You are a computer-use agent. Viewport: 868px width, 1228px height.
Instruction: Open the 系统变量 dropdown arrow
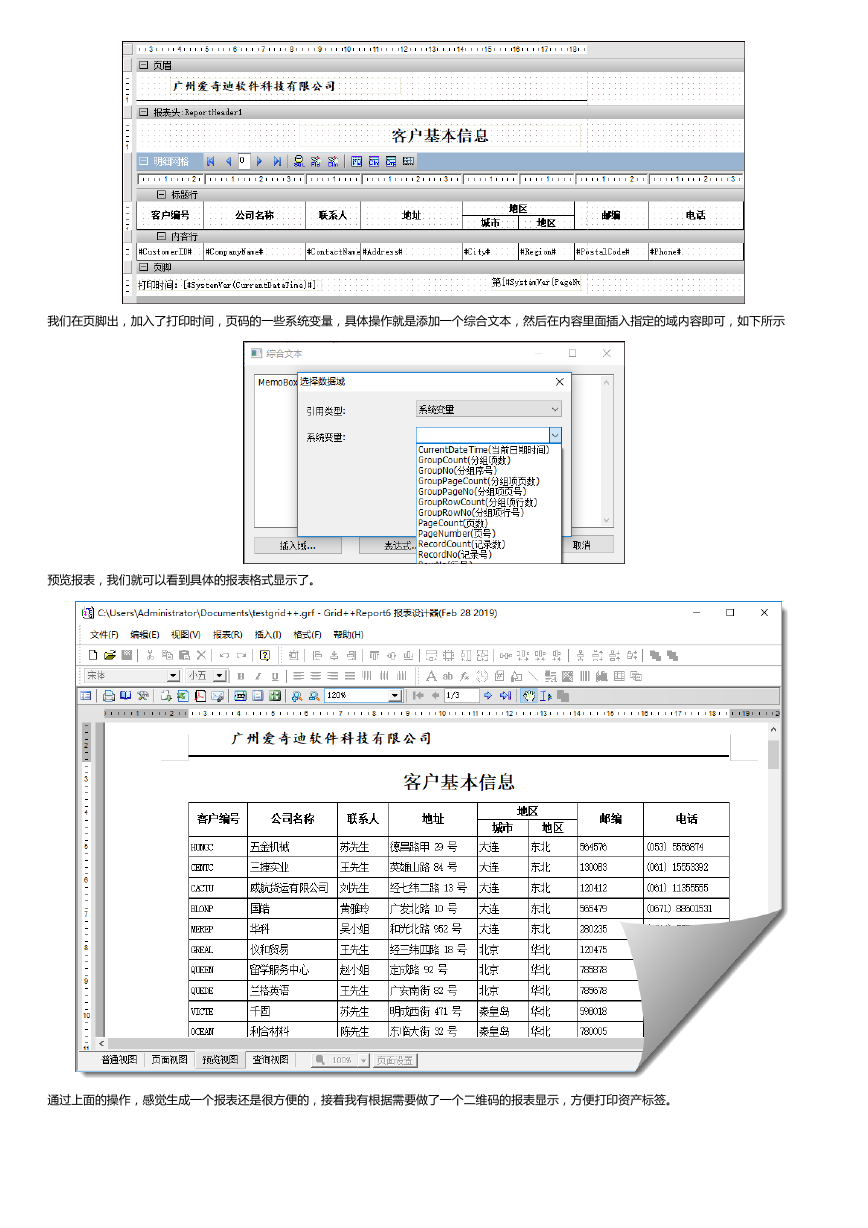(x=555, y=435)
